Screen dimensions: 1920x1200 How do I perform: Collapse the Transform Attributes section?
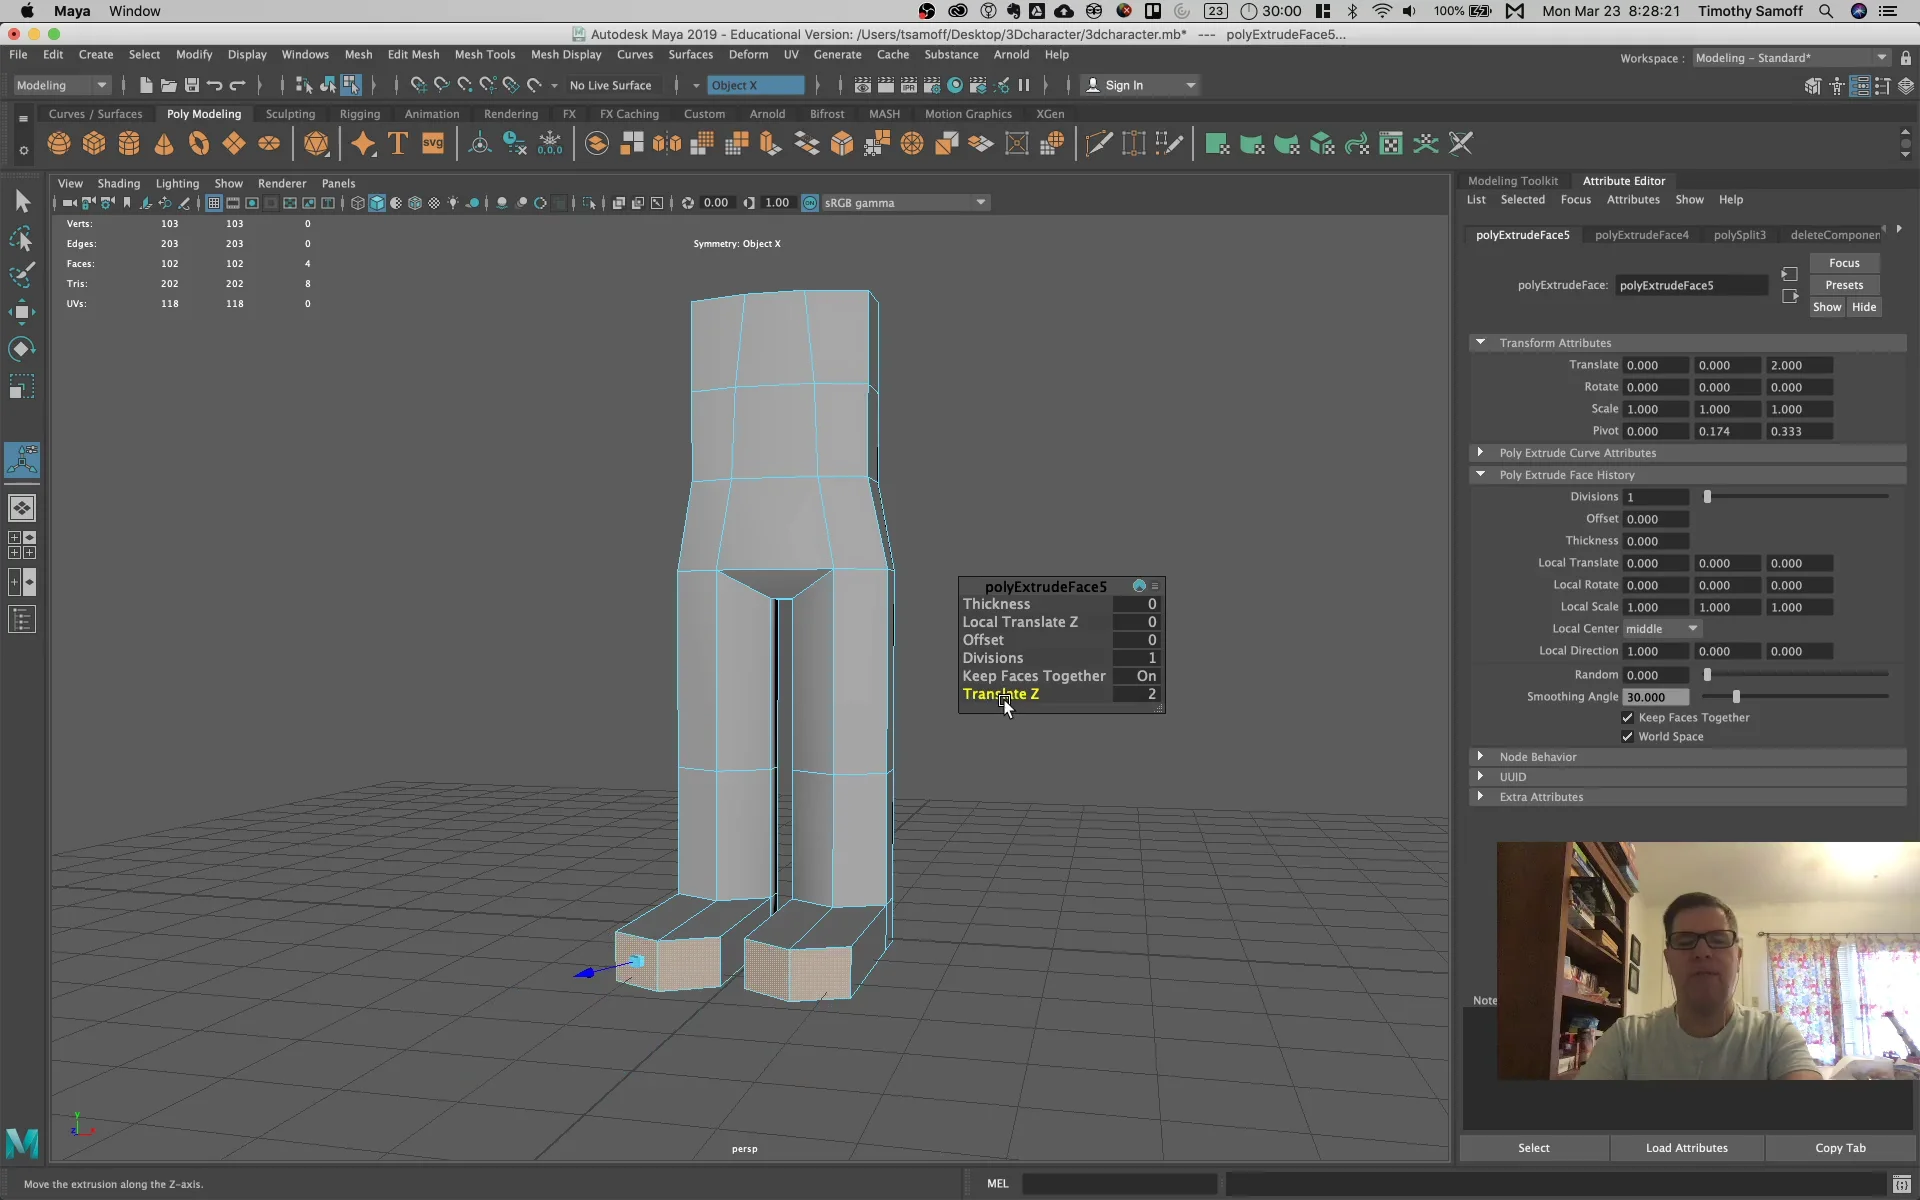point(1480,342)
